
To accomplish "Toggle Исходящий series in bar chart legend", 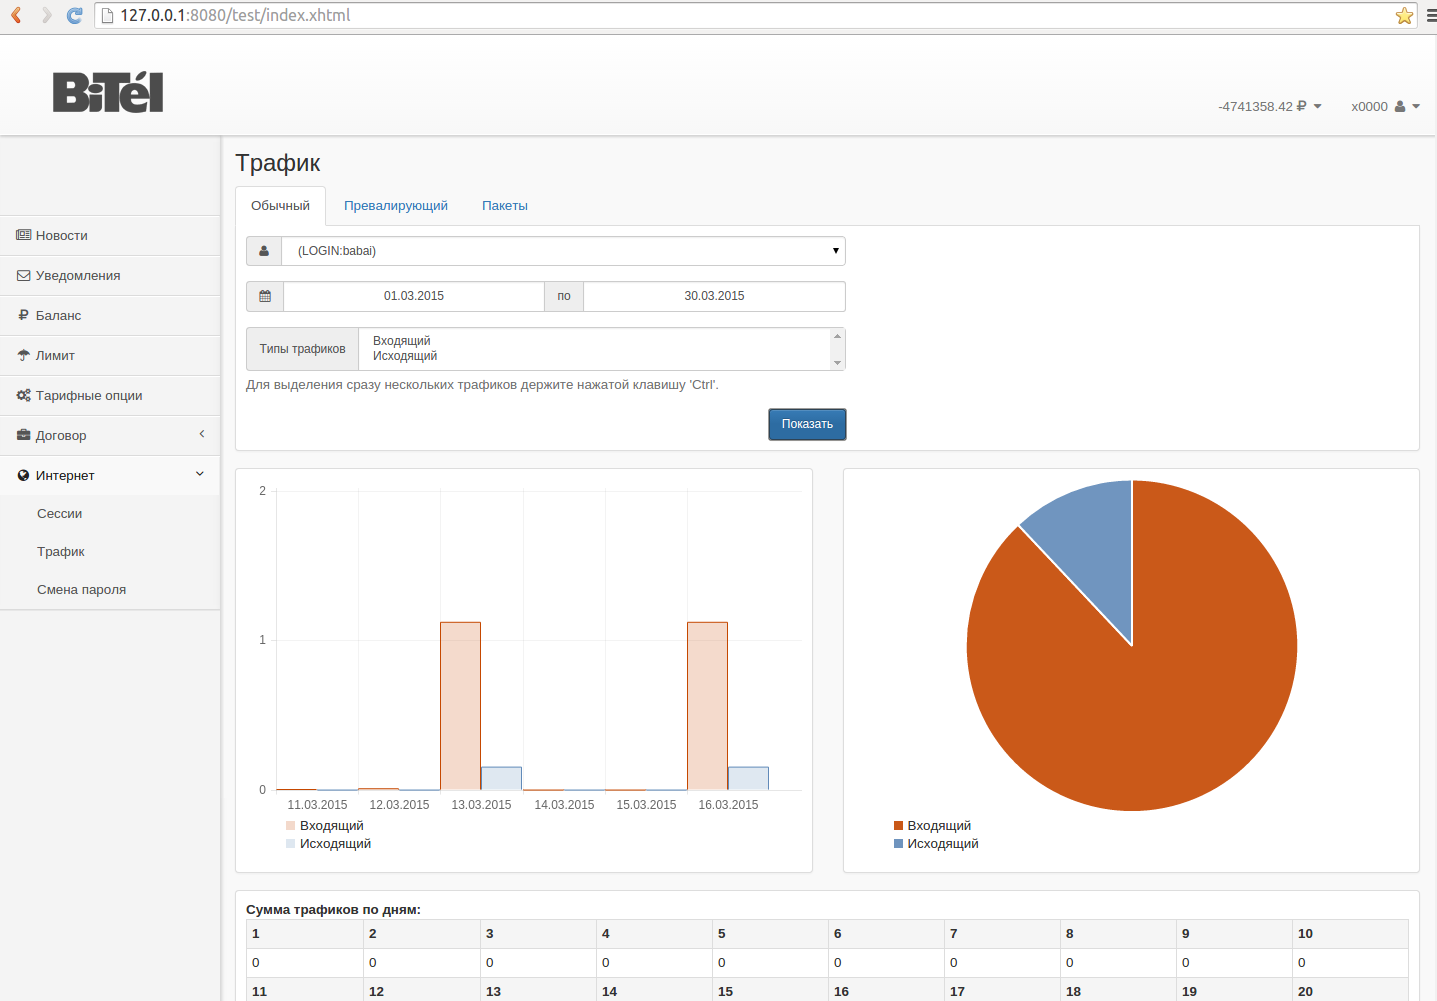I will pyautogui.click(x=328, y=844).
